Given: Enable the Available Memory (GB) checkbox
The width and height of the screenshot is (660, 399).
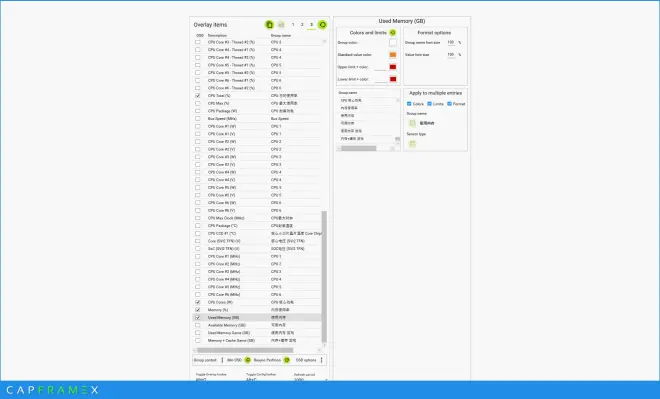Looking at the screenshot, I should 198,325.
